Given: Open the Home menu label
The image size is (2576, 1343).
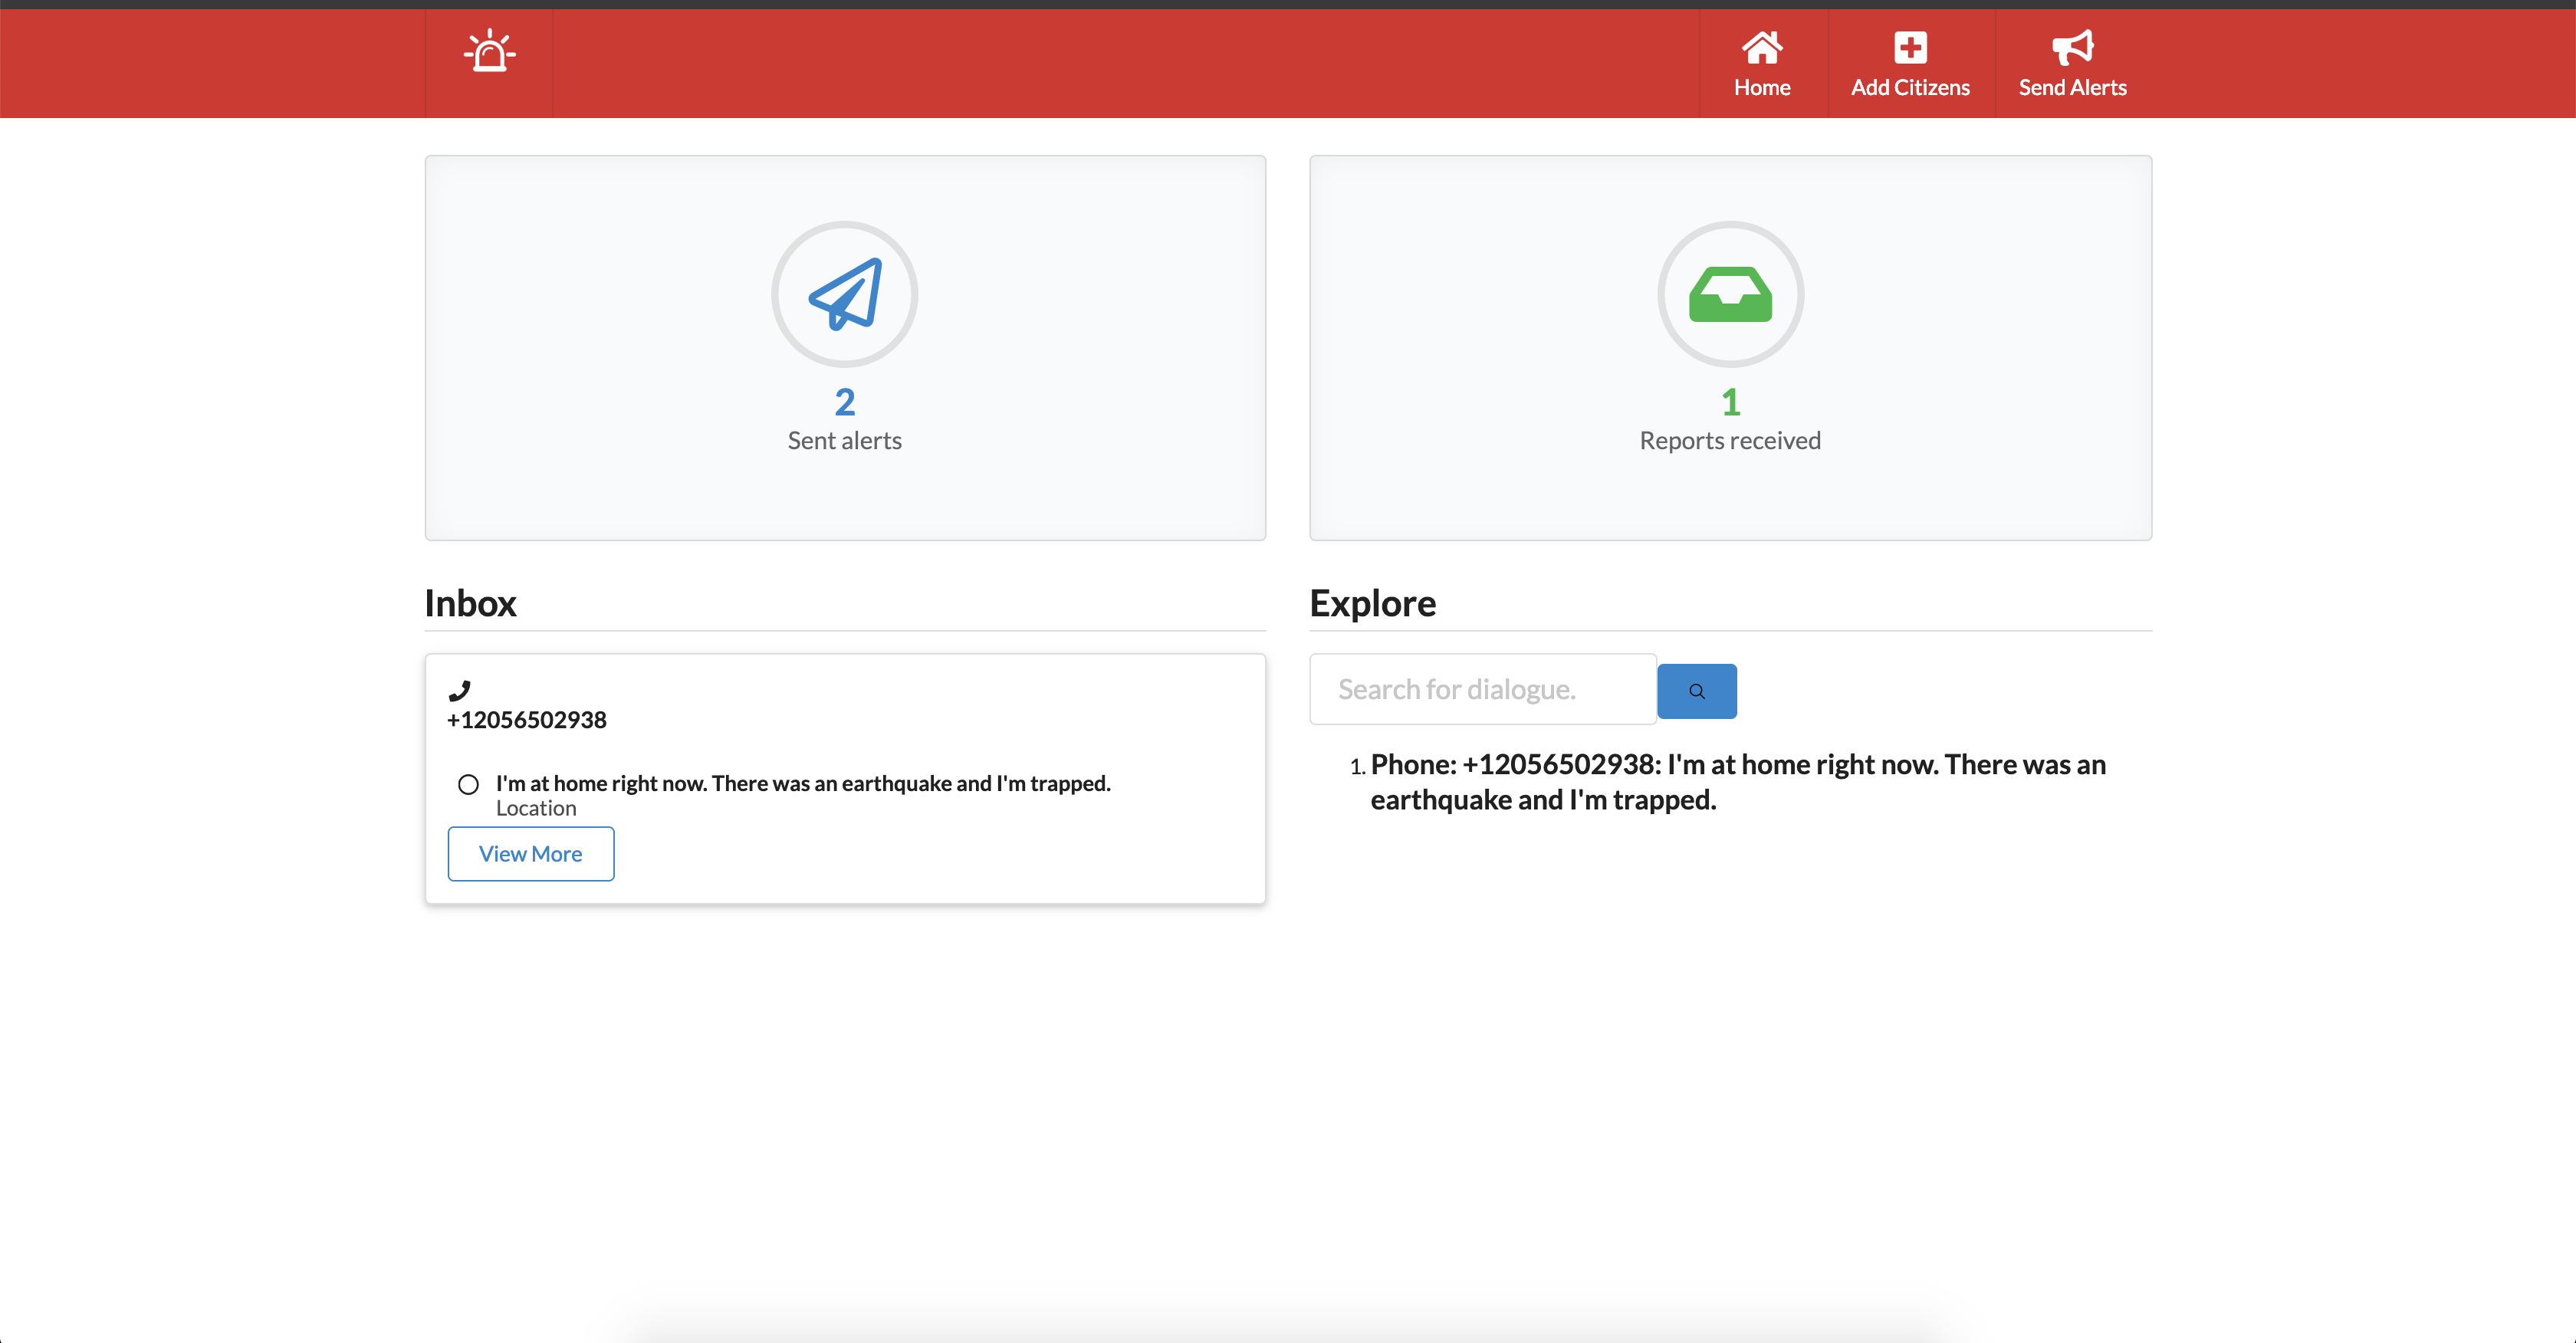Looking at the screenshot, I should 1761,88.
